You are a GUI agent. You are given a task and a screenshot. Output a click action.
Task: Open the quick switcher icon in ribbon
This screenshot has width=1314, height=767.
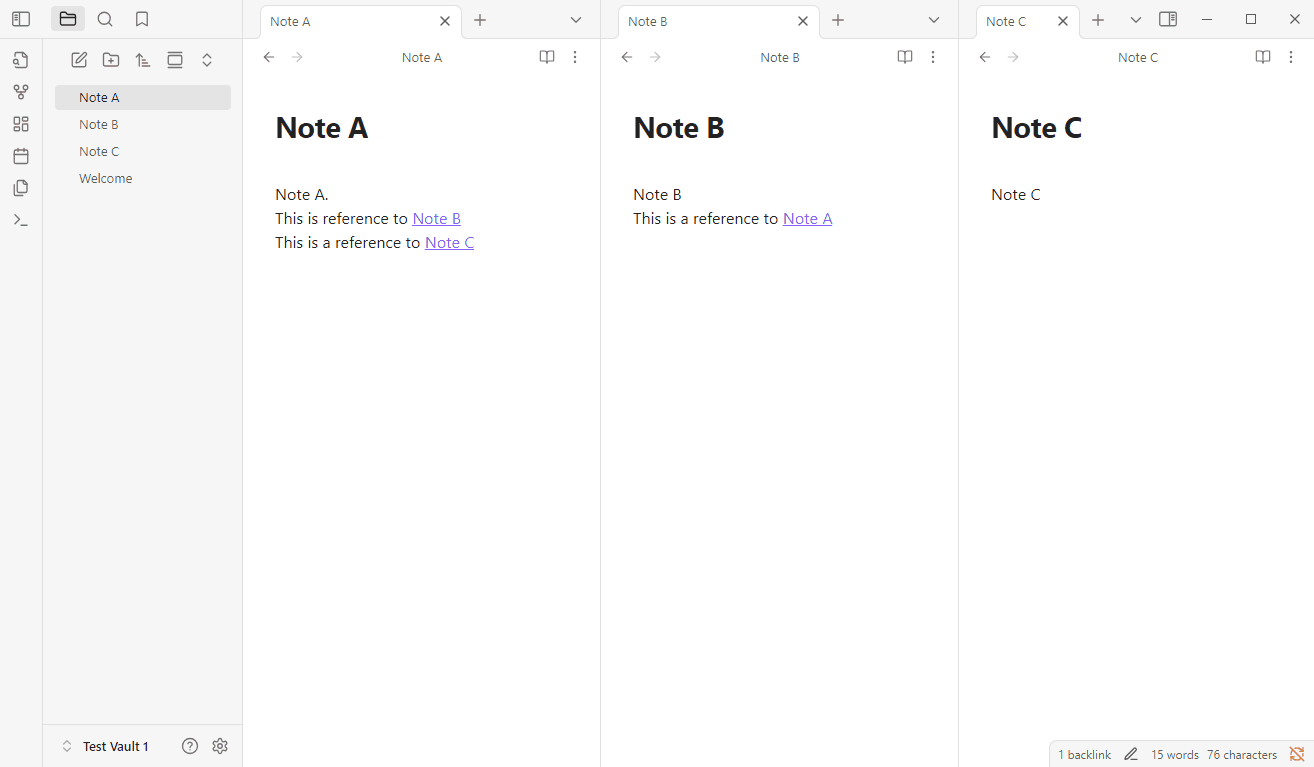coord(21,60)
